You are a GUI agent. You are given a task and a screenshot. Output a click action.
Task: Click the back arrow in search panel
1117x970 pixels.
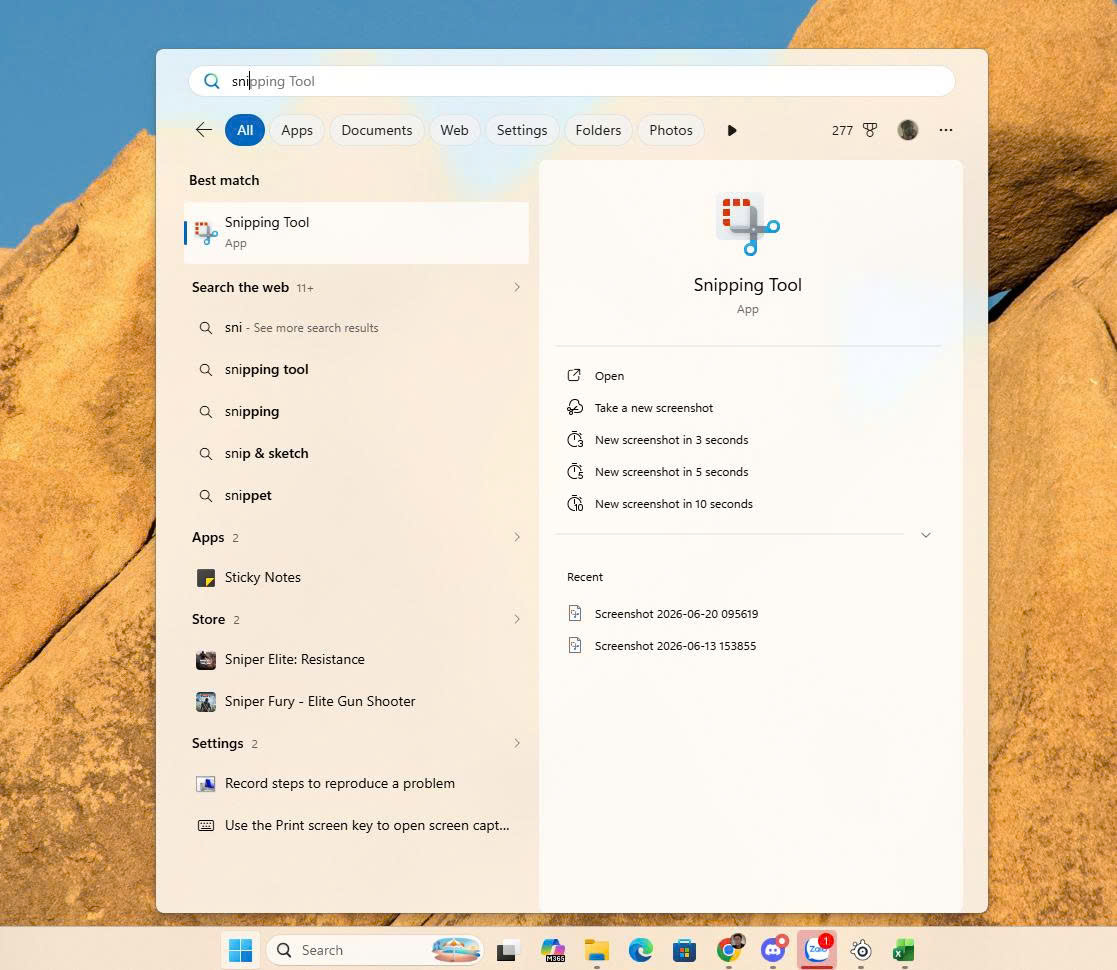pyautogui.click(x=204, y=130)
